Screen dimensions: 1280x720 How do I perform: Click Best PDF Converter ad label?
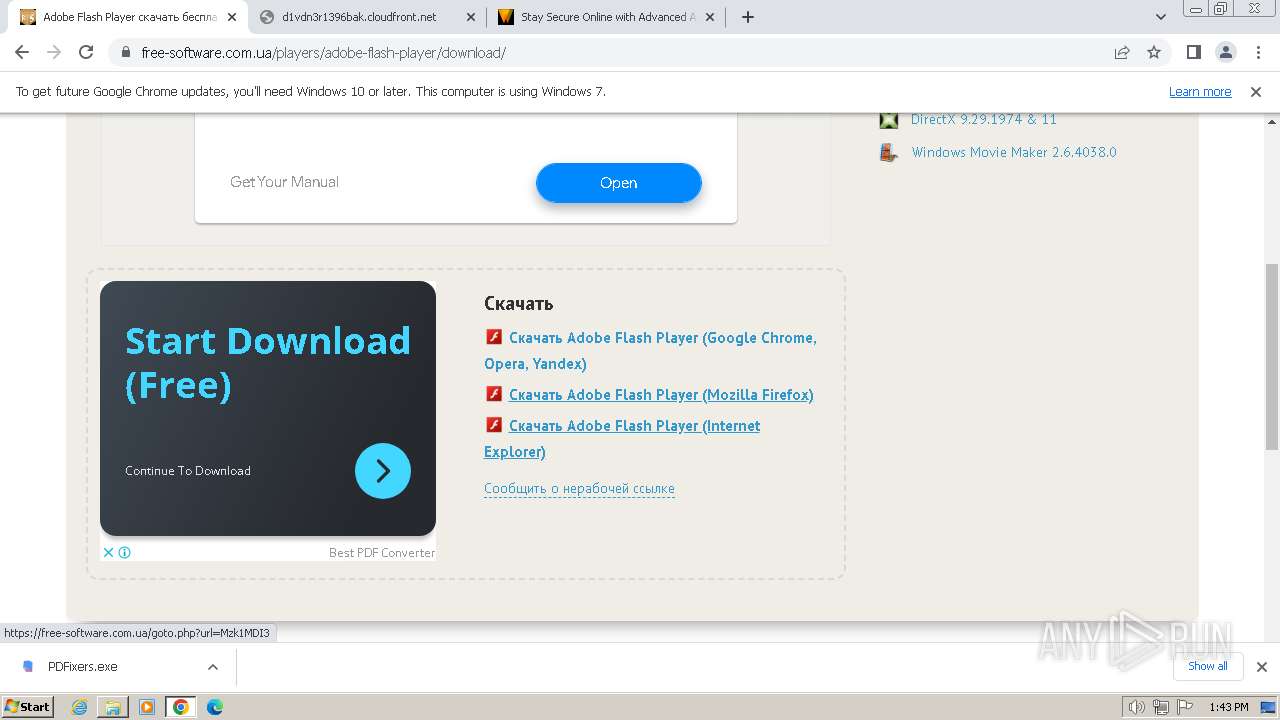pos(382,553)
